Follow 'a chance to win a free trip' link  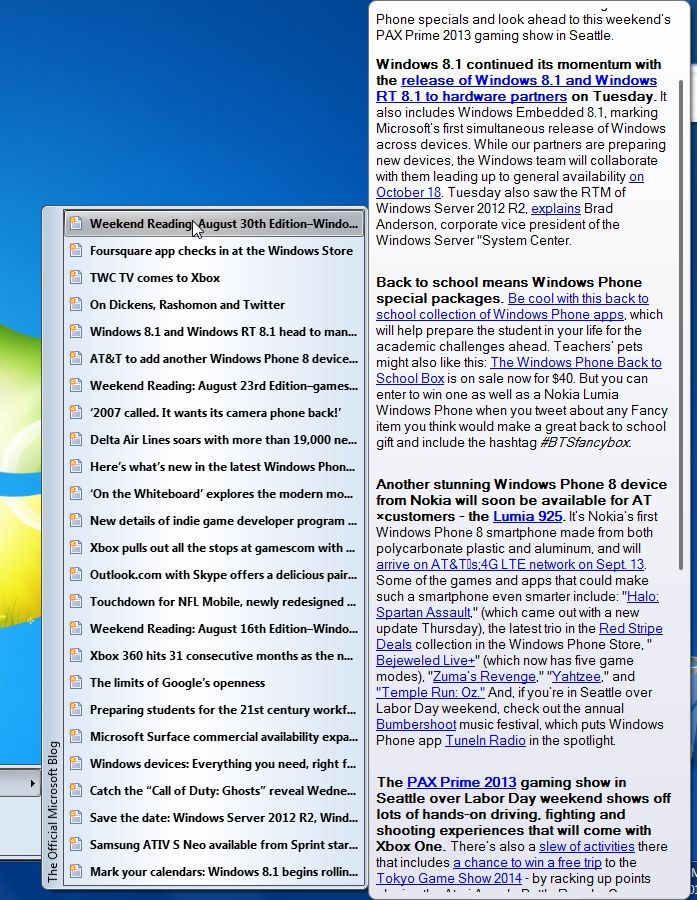527,863
